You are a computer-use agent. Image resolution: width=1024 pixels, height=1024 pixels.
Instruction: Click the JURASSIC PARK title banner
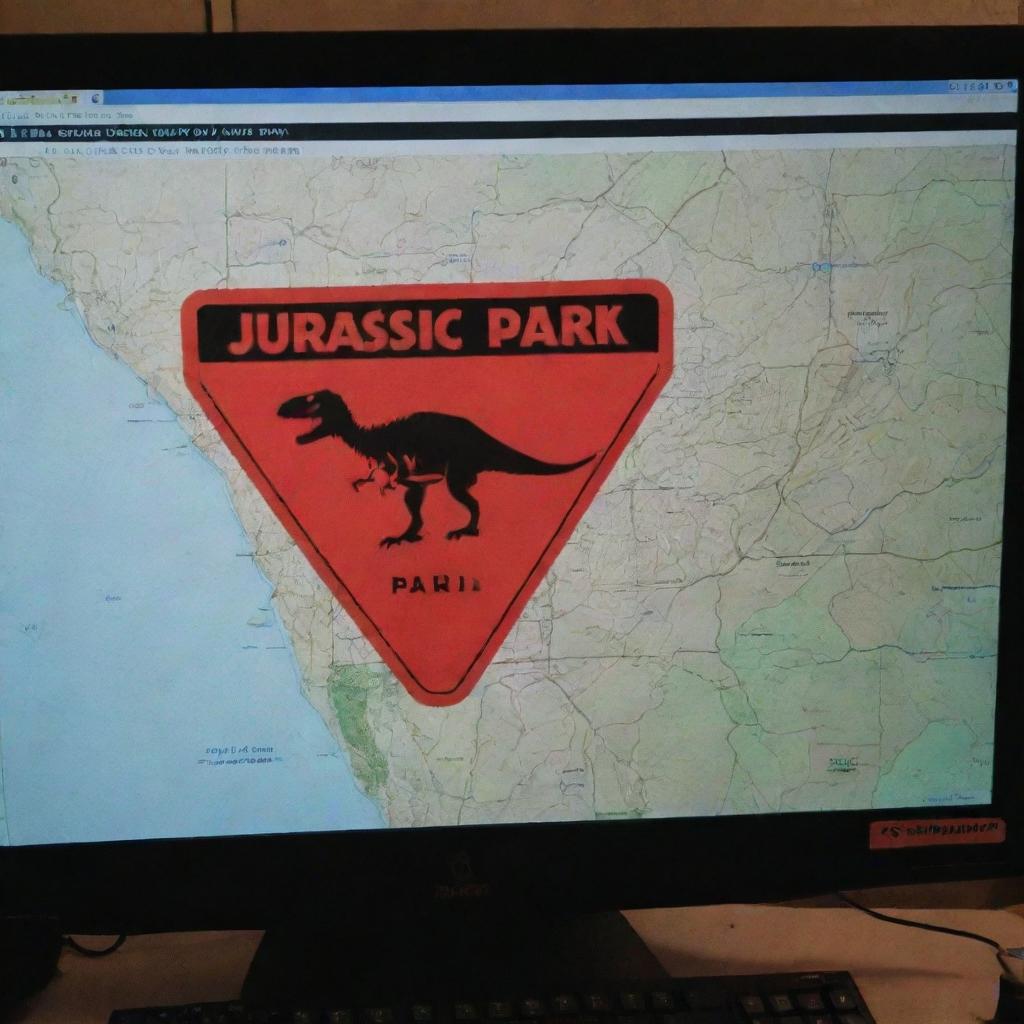pos(428,328)
